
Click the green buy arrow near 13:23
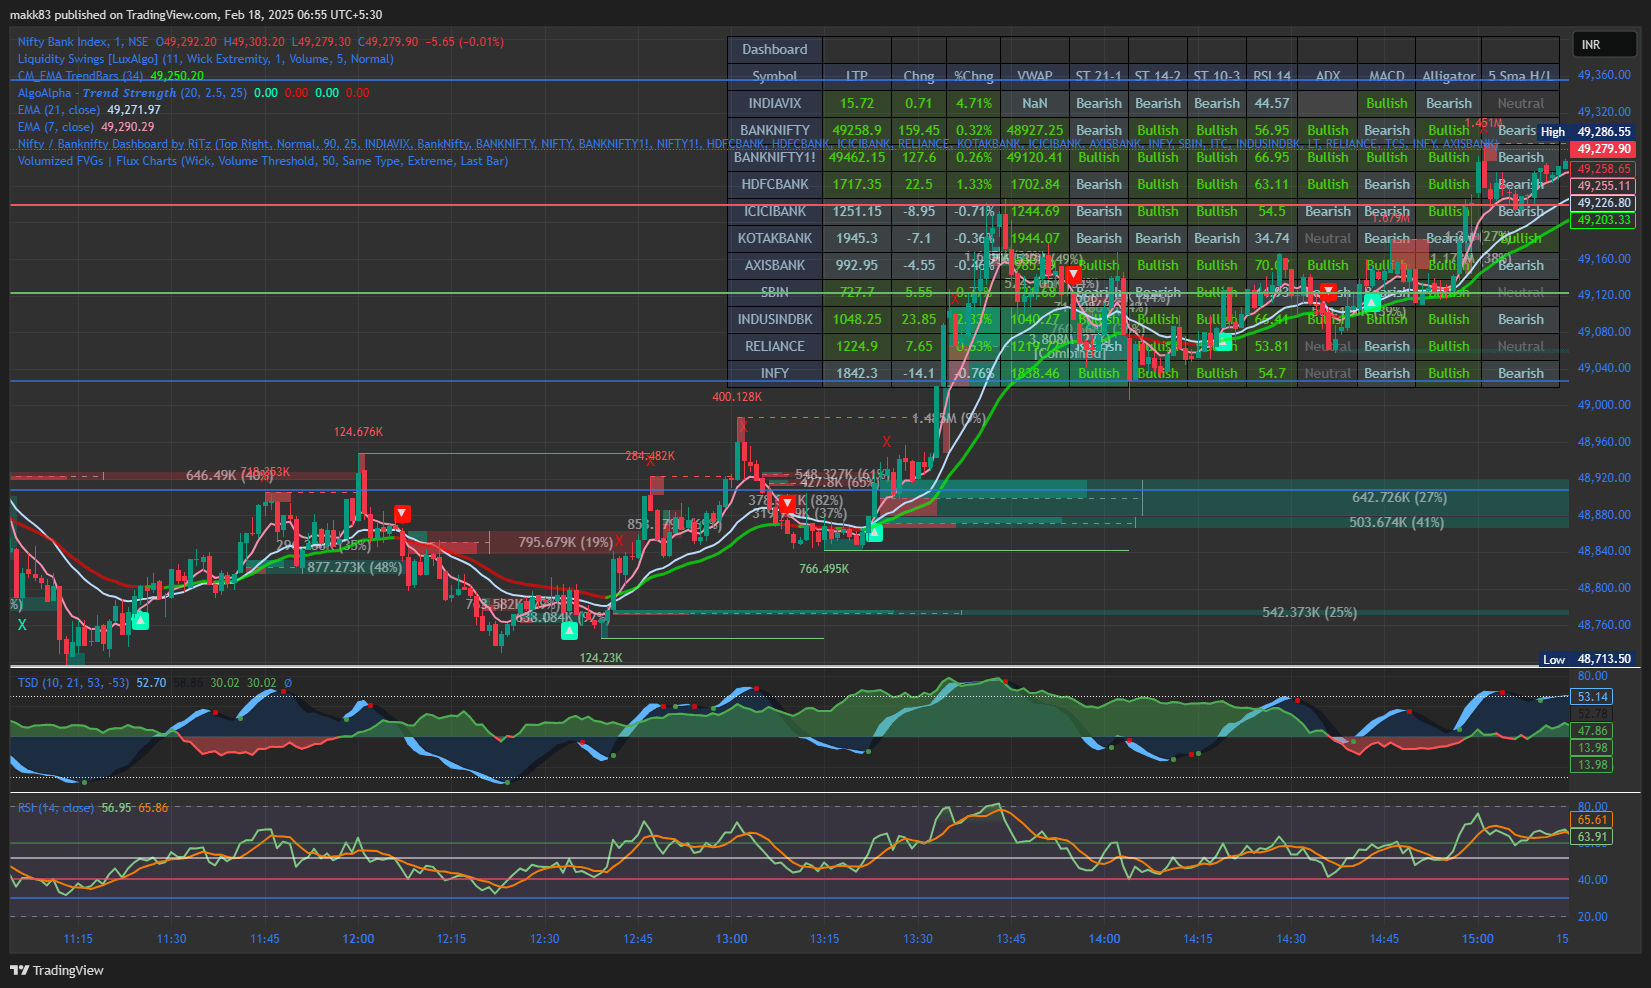tap(874, 532)
